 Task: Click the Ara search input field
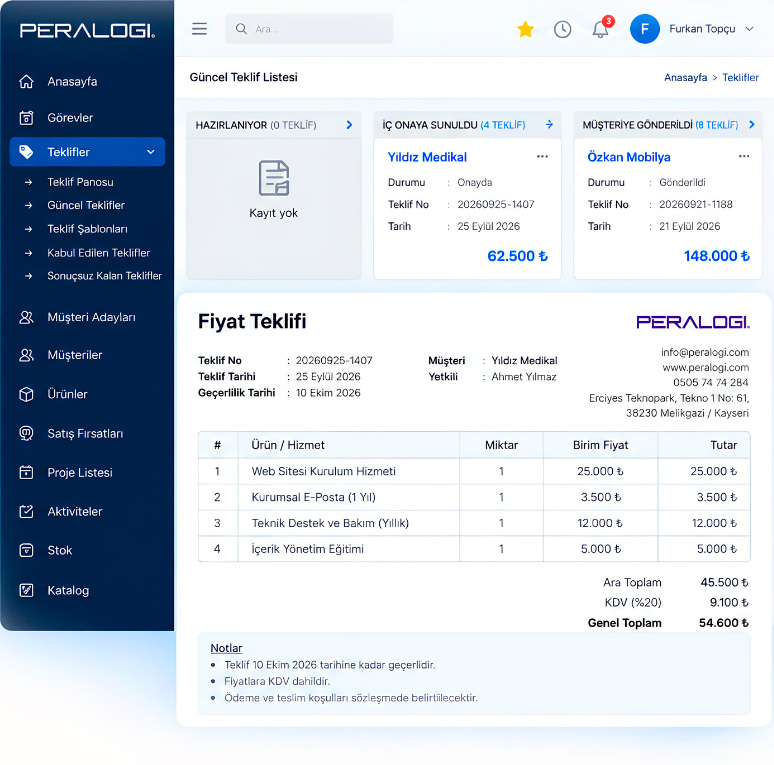[x=309, y=29]
